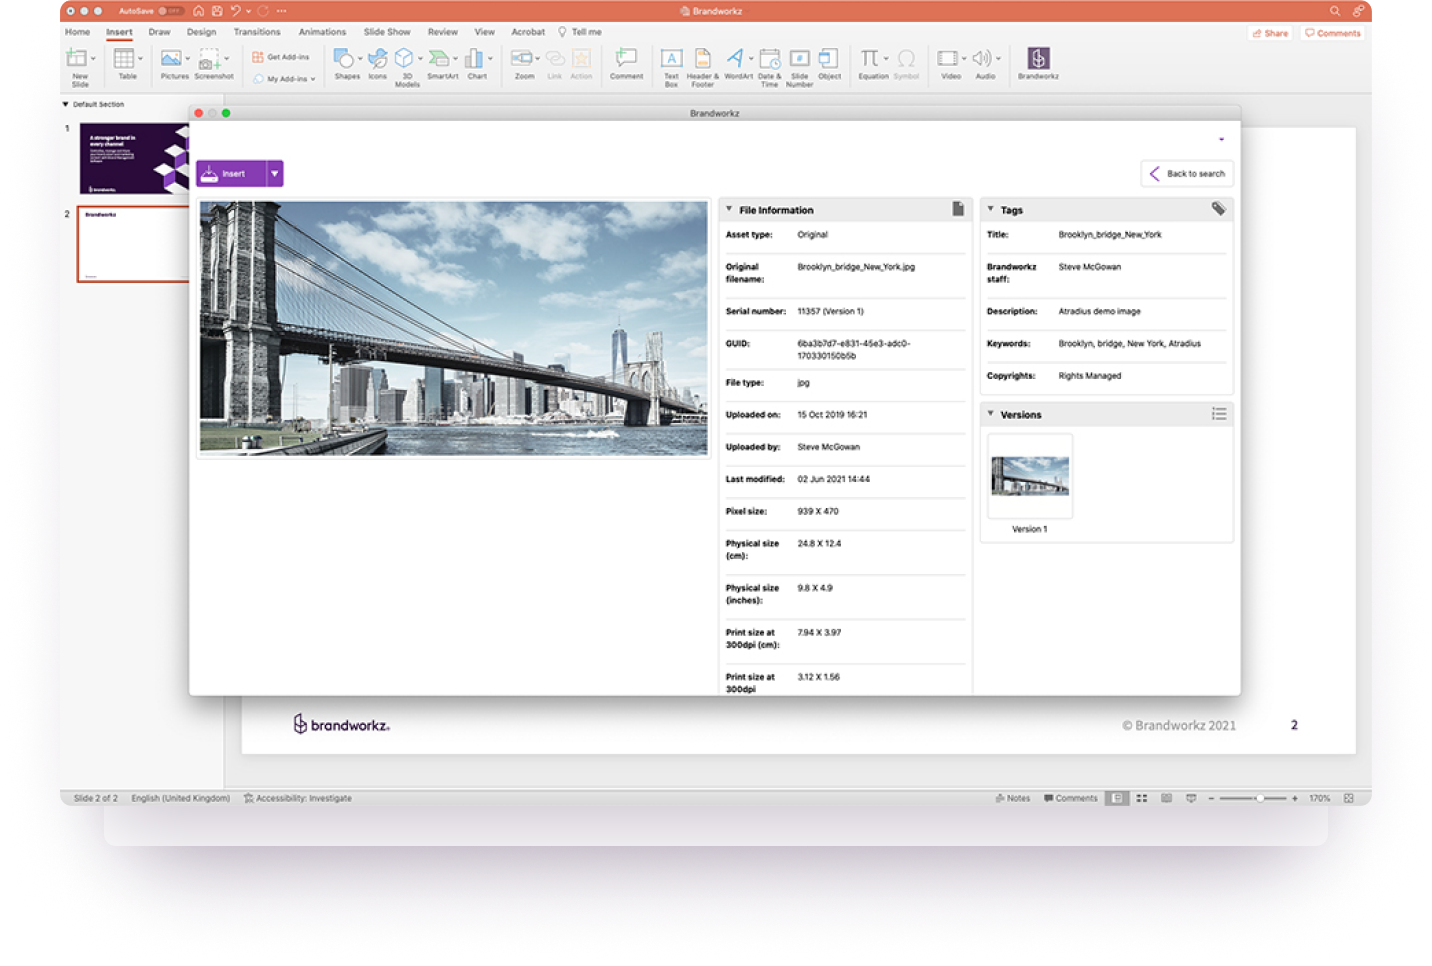Insert a Table from the ribbon
The height and width of the screenshot is (966, 1432).
click(125, 64)
